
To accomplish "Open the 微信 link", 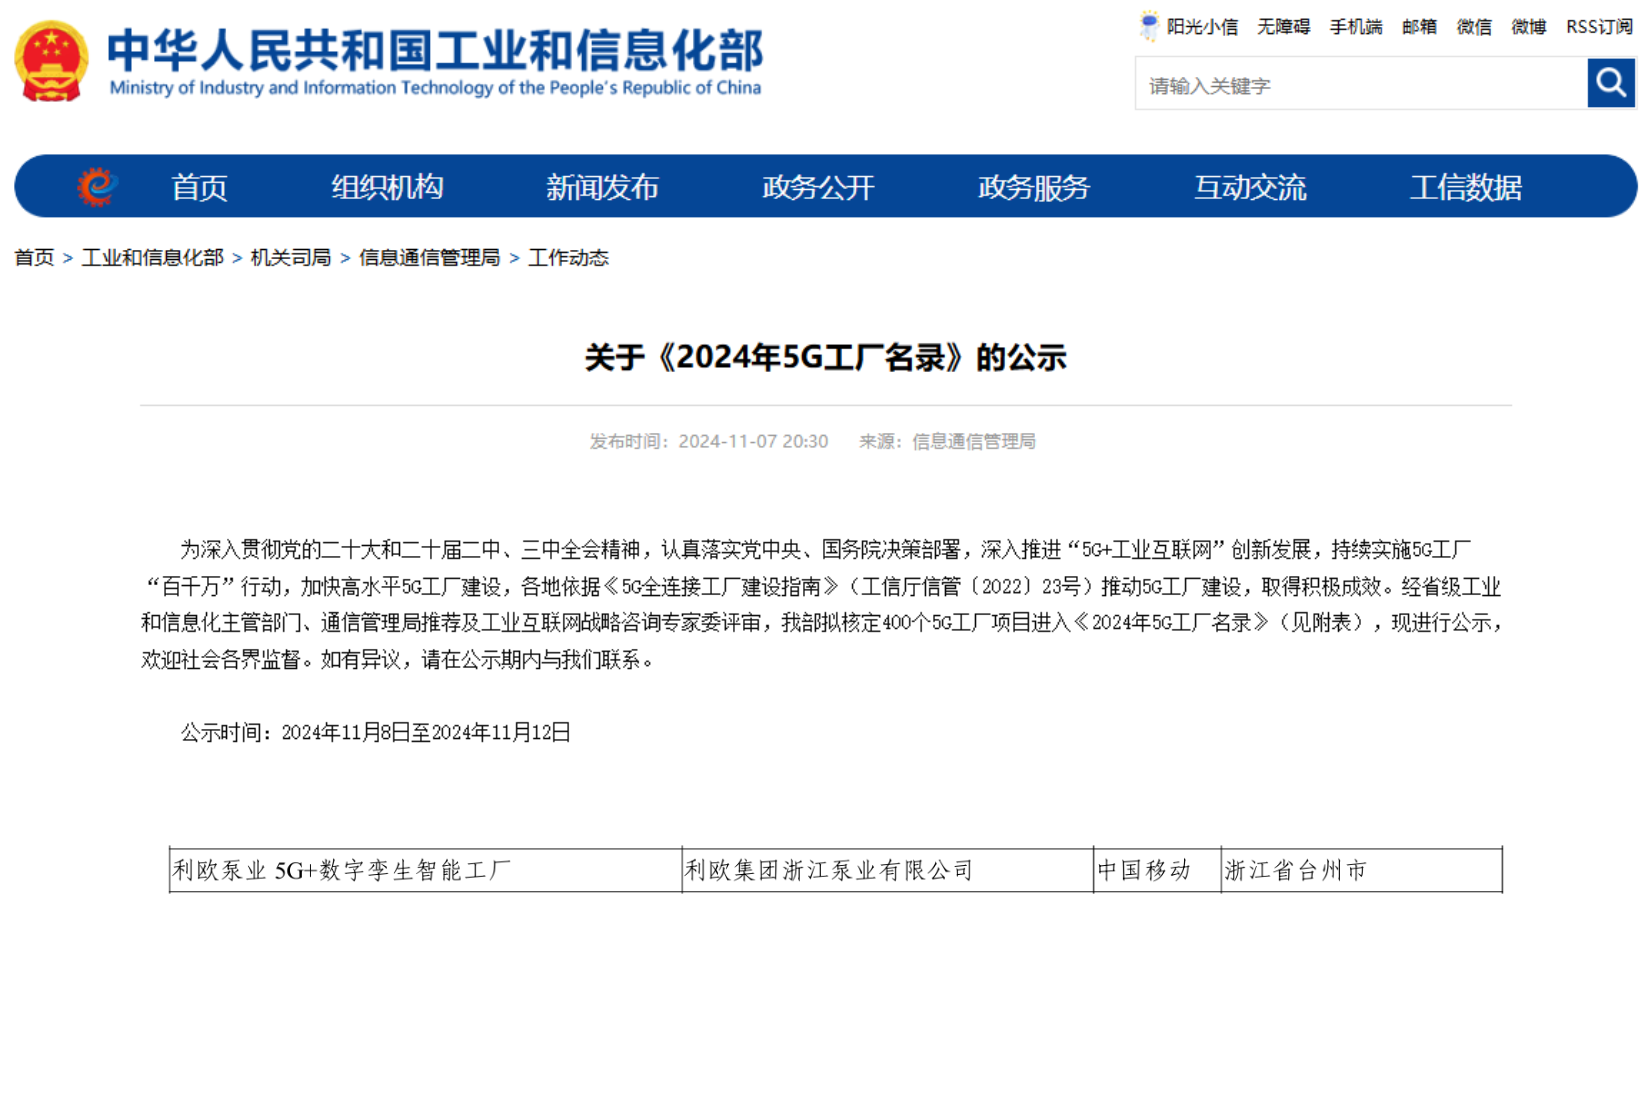I will 1473,27.
